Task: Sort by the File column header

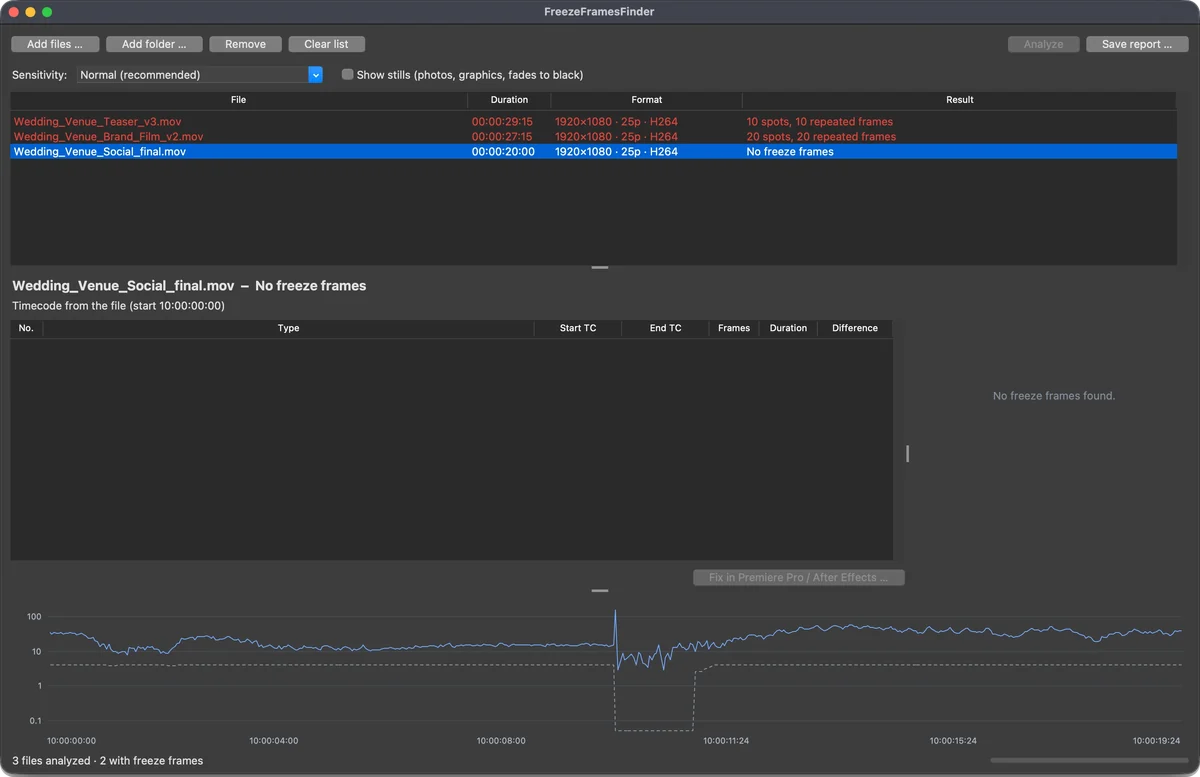Action: click(238, 100)
